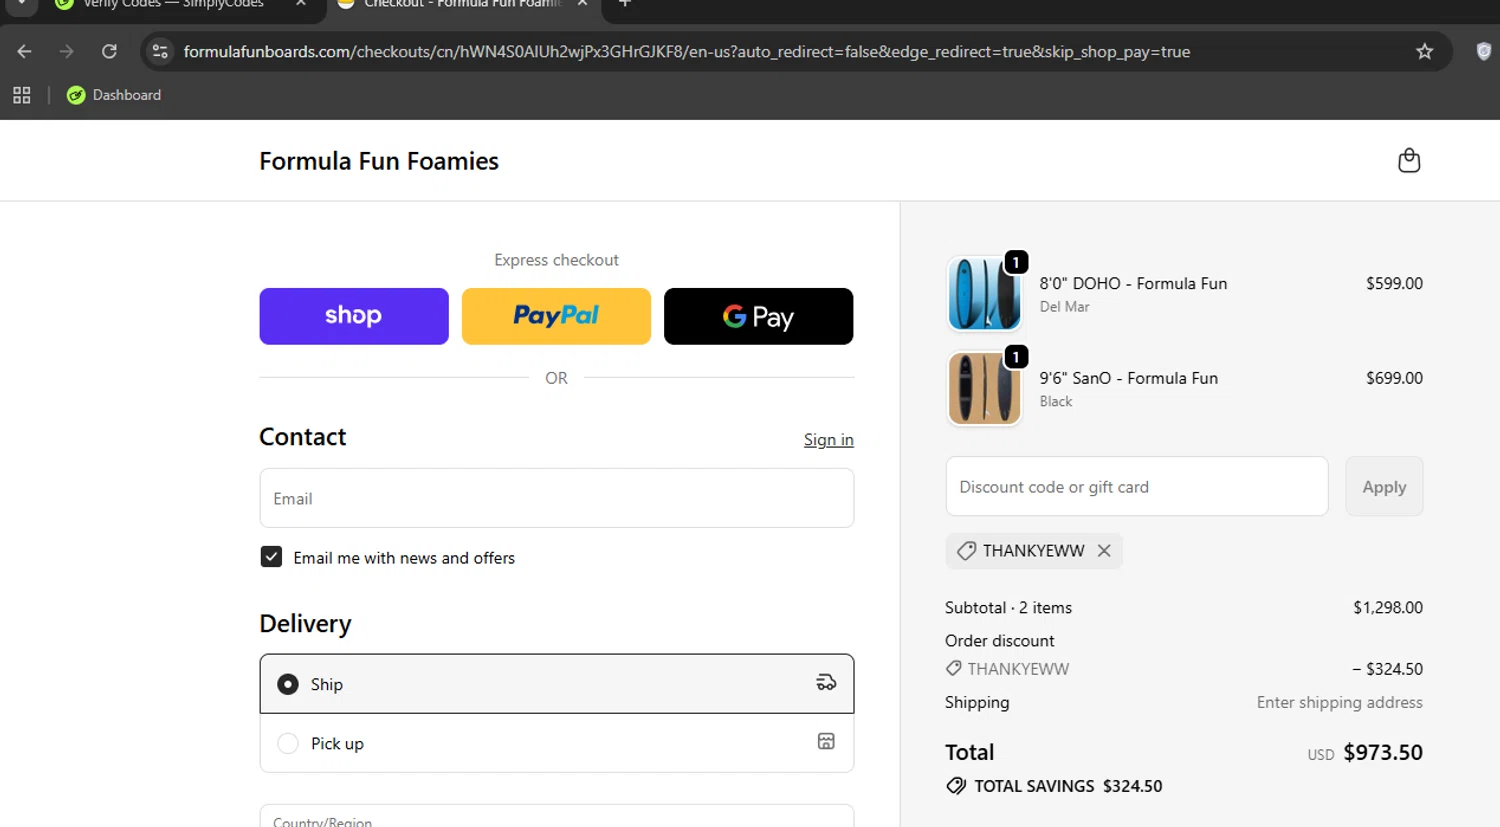Focus the Email input field
The height and width of the screenshot is (827, 1500).
(x=556, y=498)
